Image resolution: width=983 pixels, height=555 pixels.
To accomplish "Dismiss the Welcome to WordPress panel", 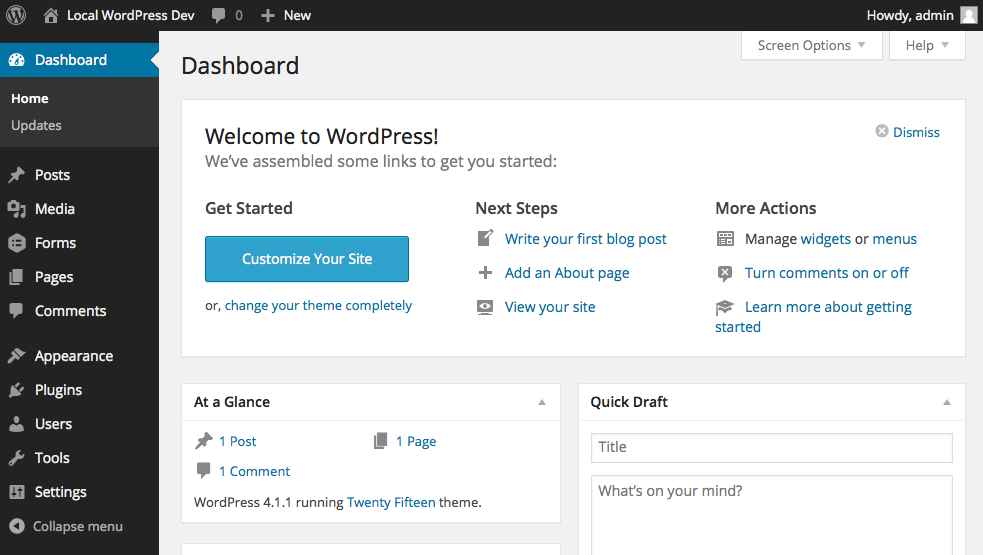I will (907, 132).
